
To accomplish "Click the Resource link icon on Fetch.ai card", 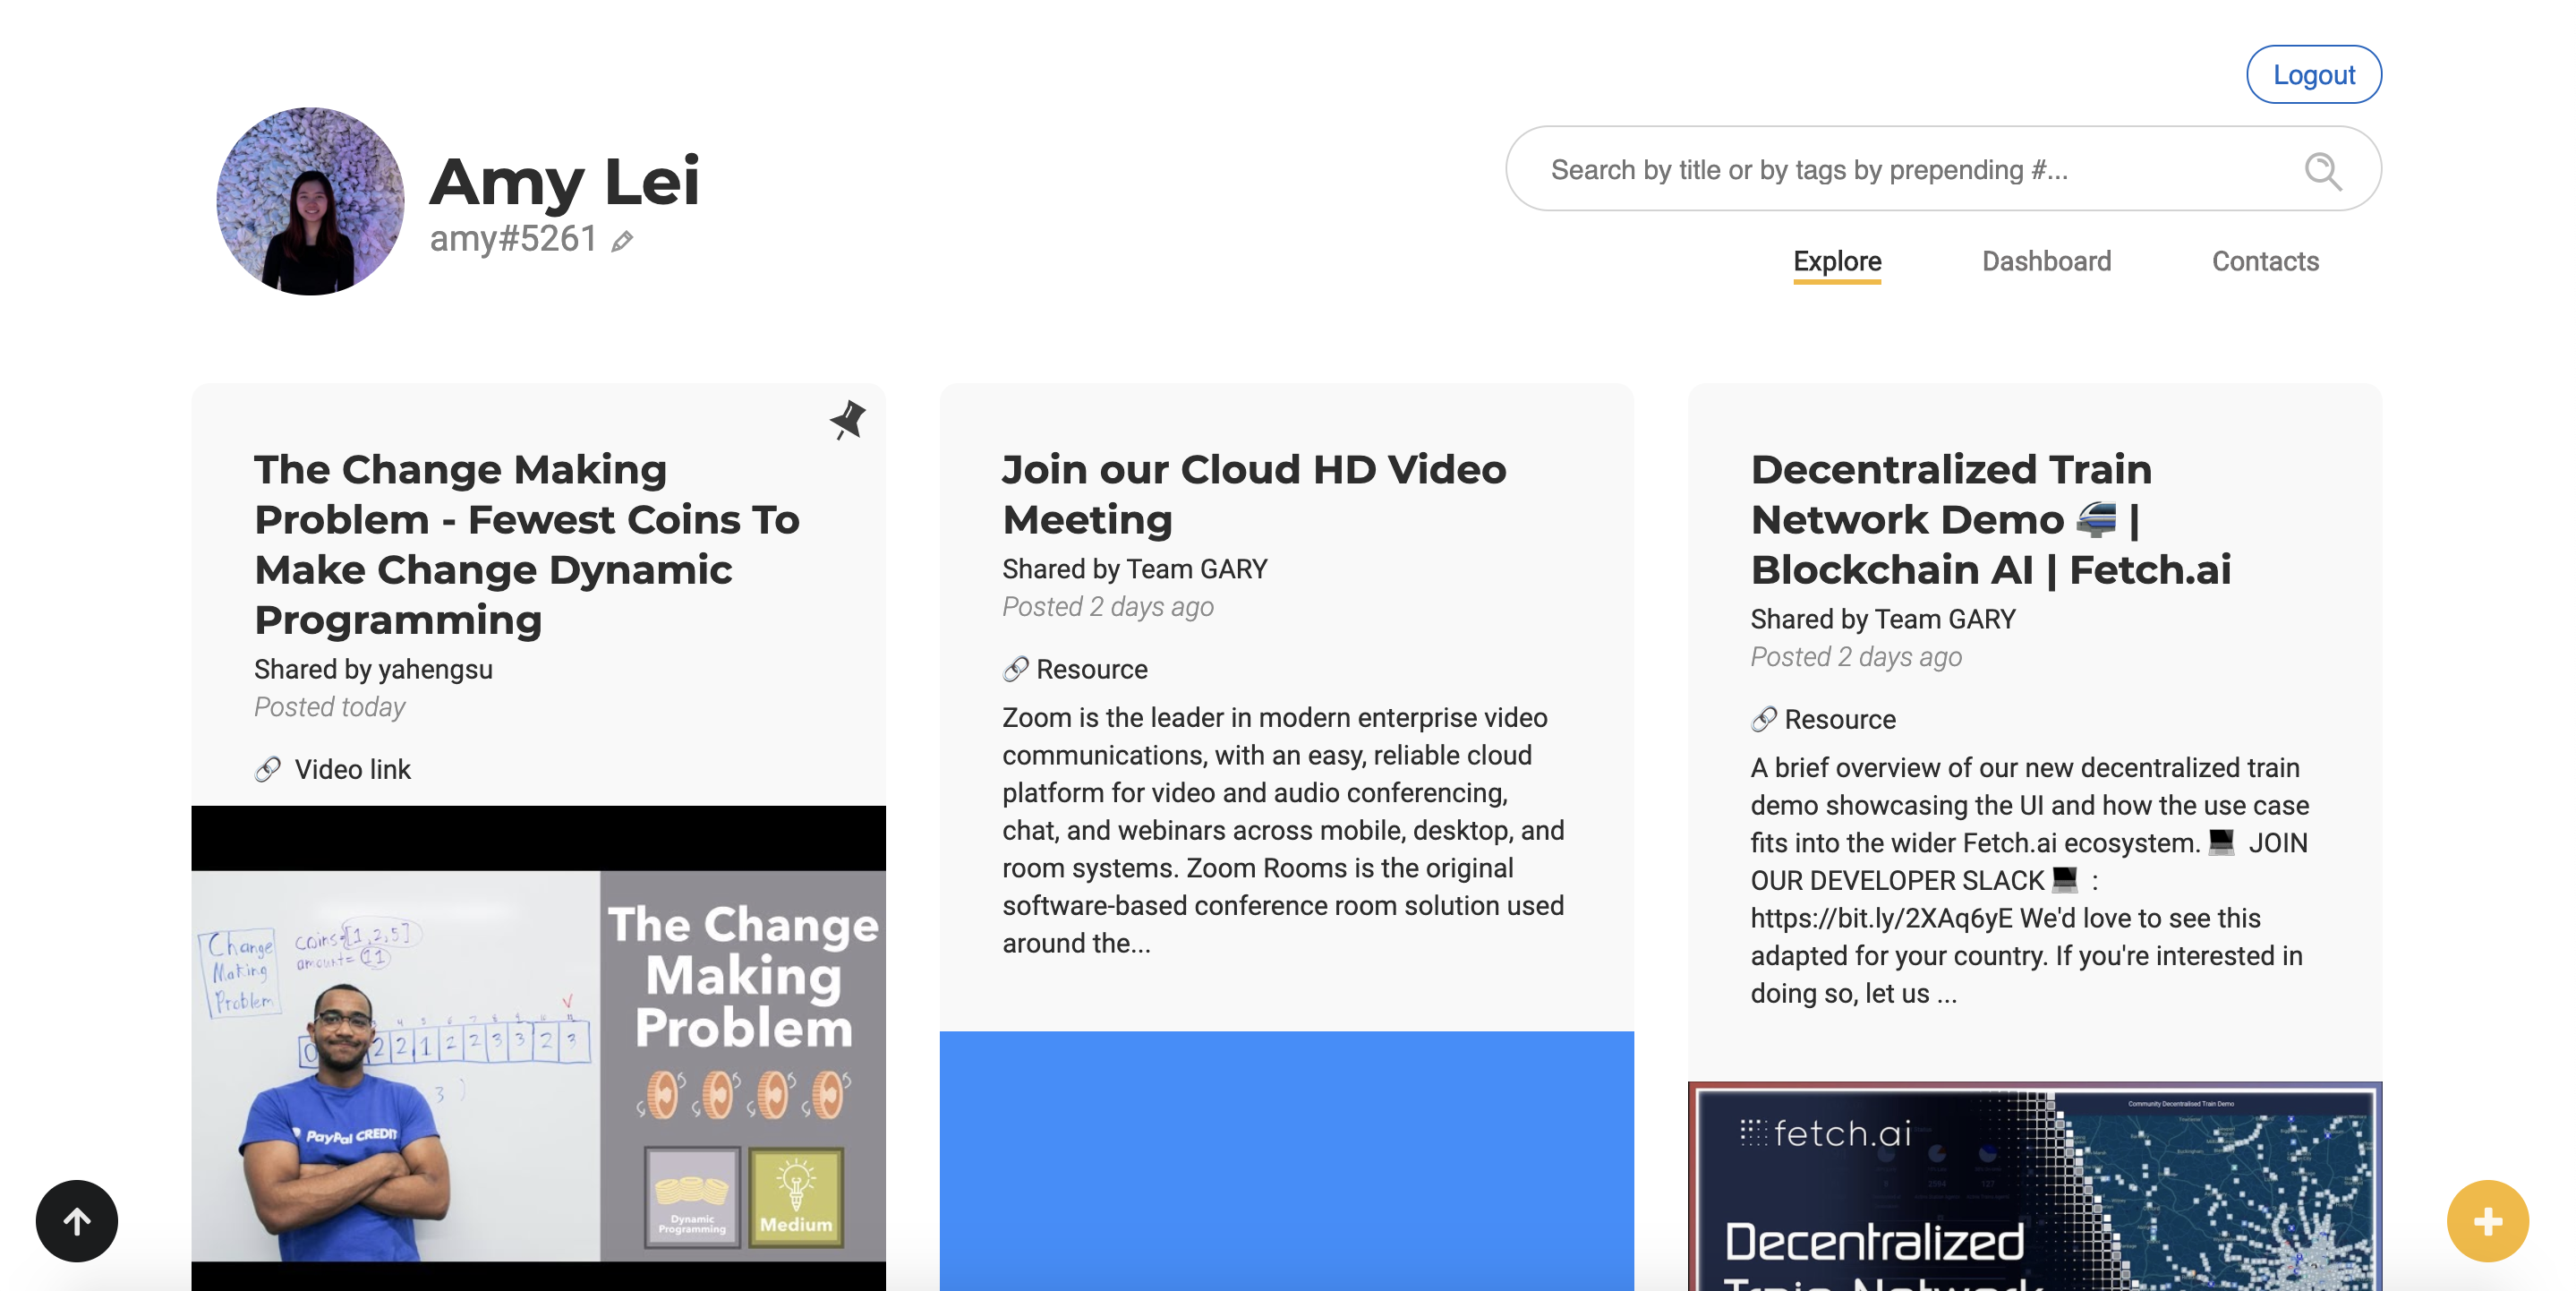I will tap(1763, 719).
